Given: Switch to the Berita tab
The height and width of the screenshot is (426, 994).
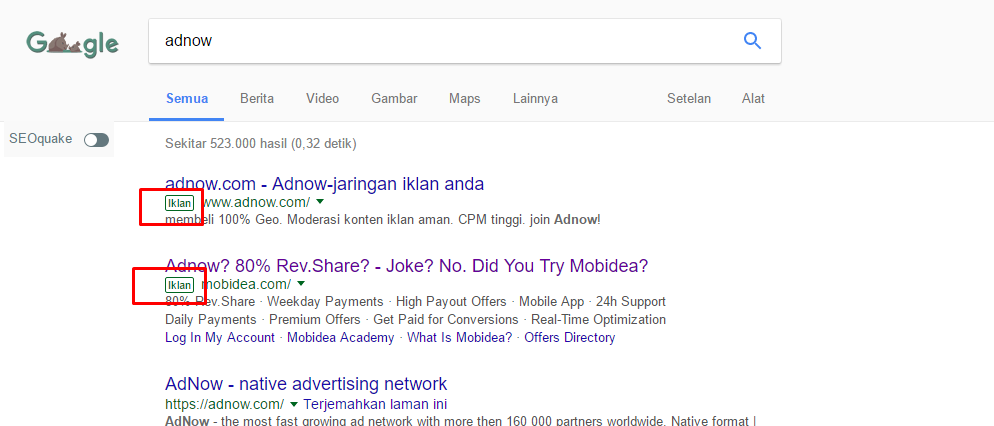Looking at the screenshot, I should (x=257, y=99).
